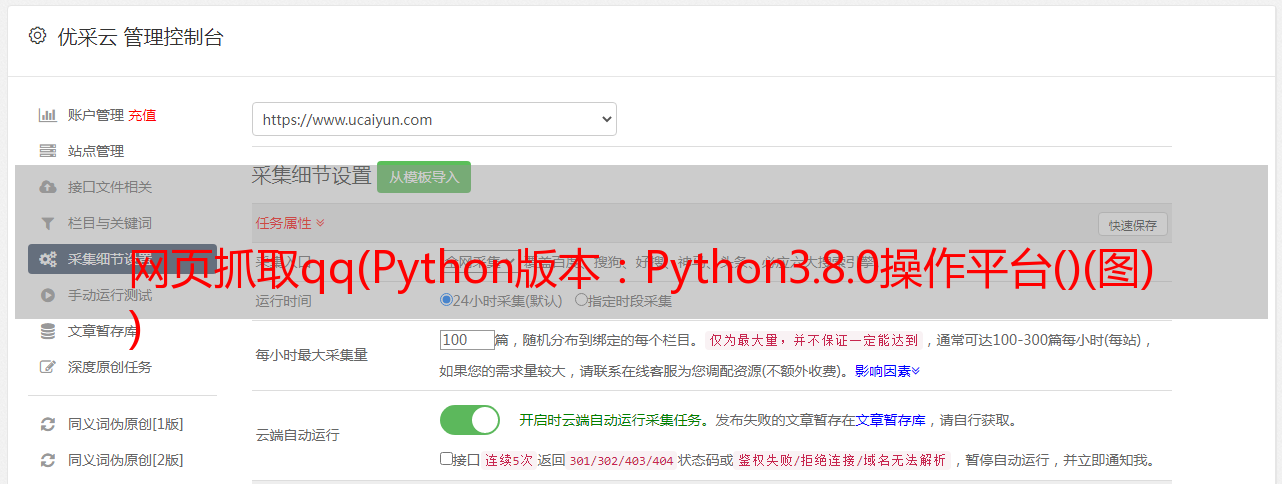
Task: Open the 手动运行测试 sidebar entry
Action: point(110,295)
